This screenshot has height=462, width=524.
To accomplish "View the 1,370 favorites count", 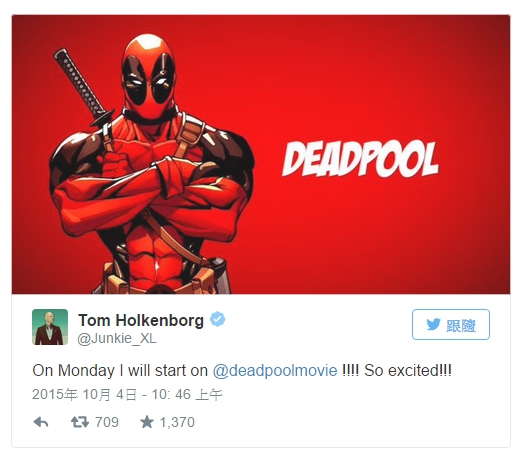I will click(177, 422).
